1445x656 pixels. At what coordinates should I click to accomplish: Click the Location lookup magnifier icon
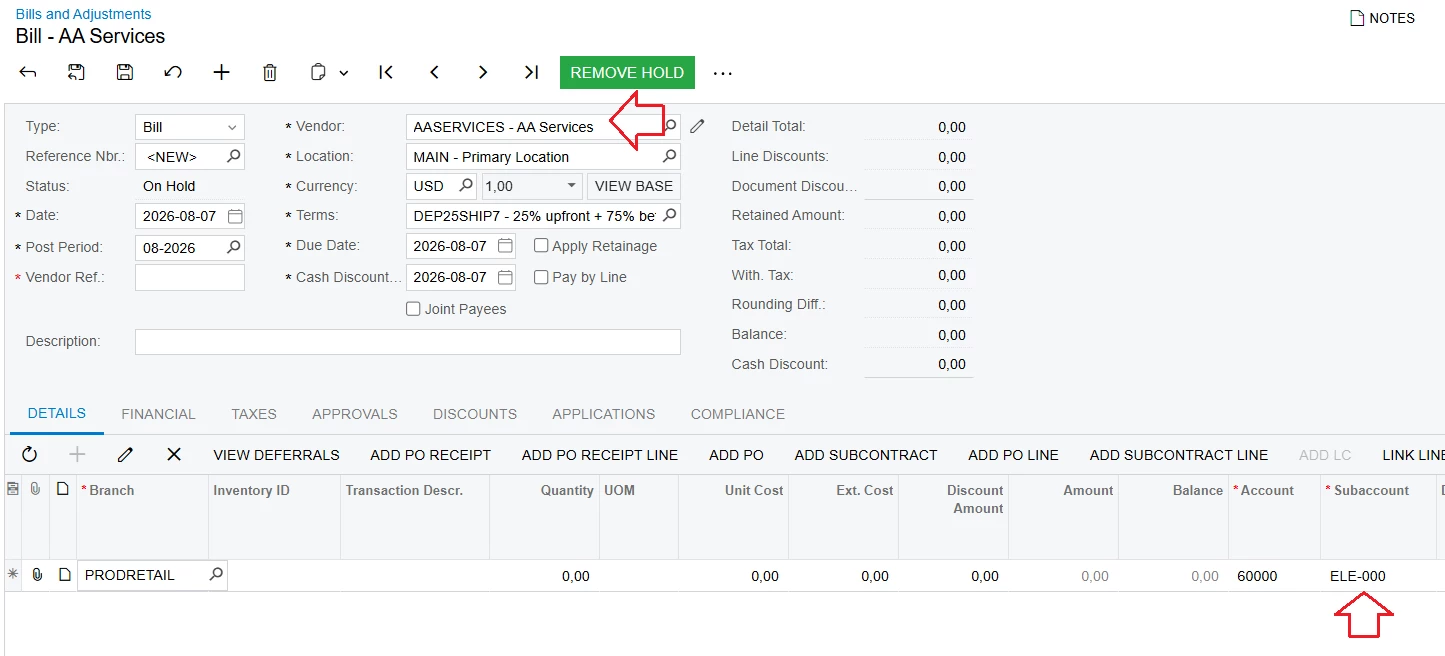670,156
